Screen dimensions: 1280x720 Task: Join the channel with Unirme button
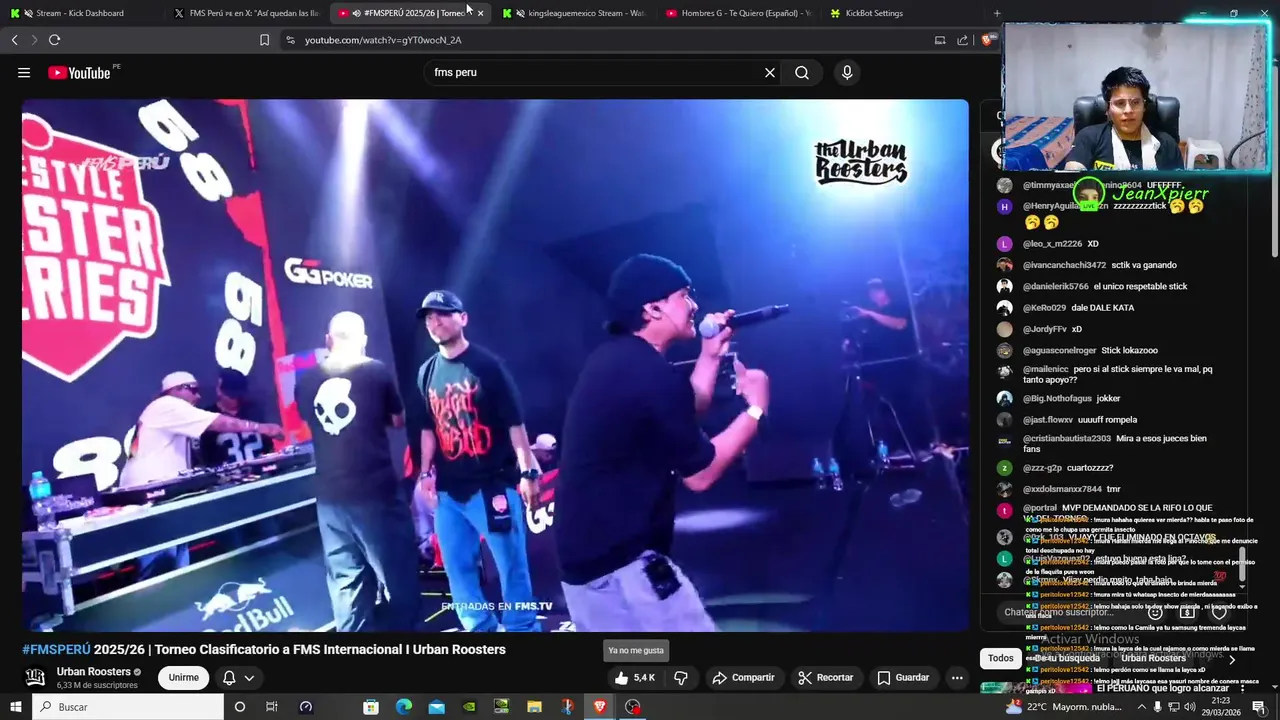(183, 678)
